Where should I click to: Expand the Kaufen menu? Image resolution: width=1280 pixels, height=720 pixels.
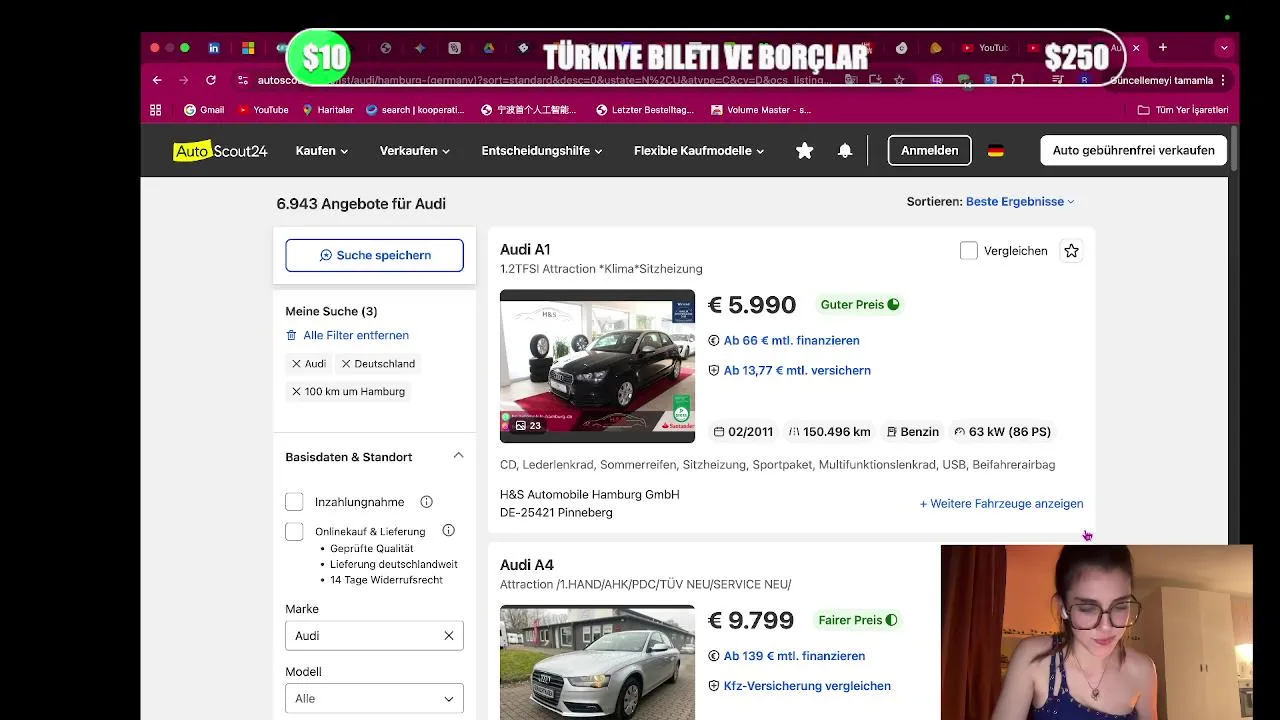[x=322, y=151]
